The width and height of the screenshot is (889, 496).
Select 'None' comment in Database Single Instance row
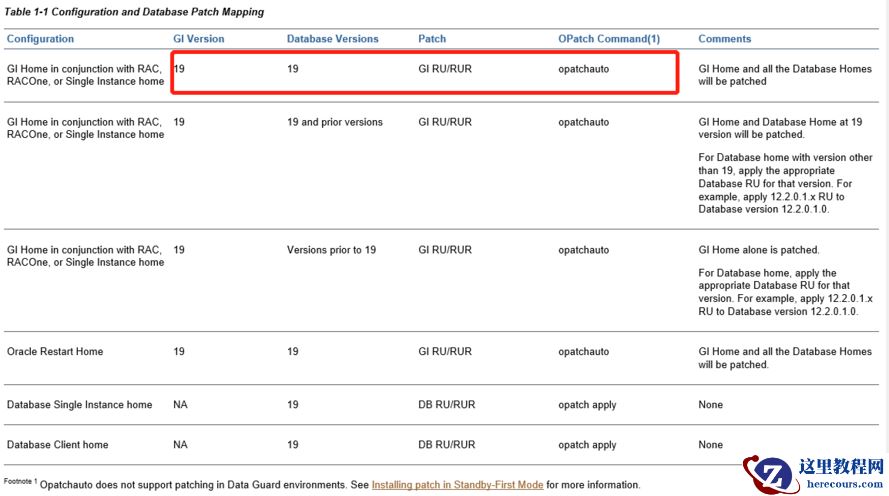click(710, 405)
